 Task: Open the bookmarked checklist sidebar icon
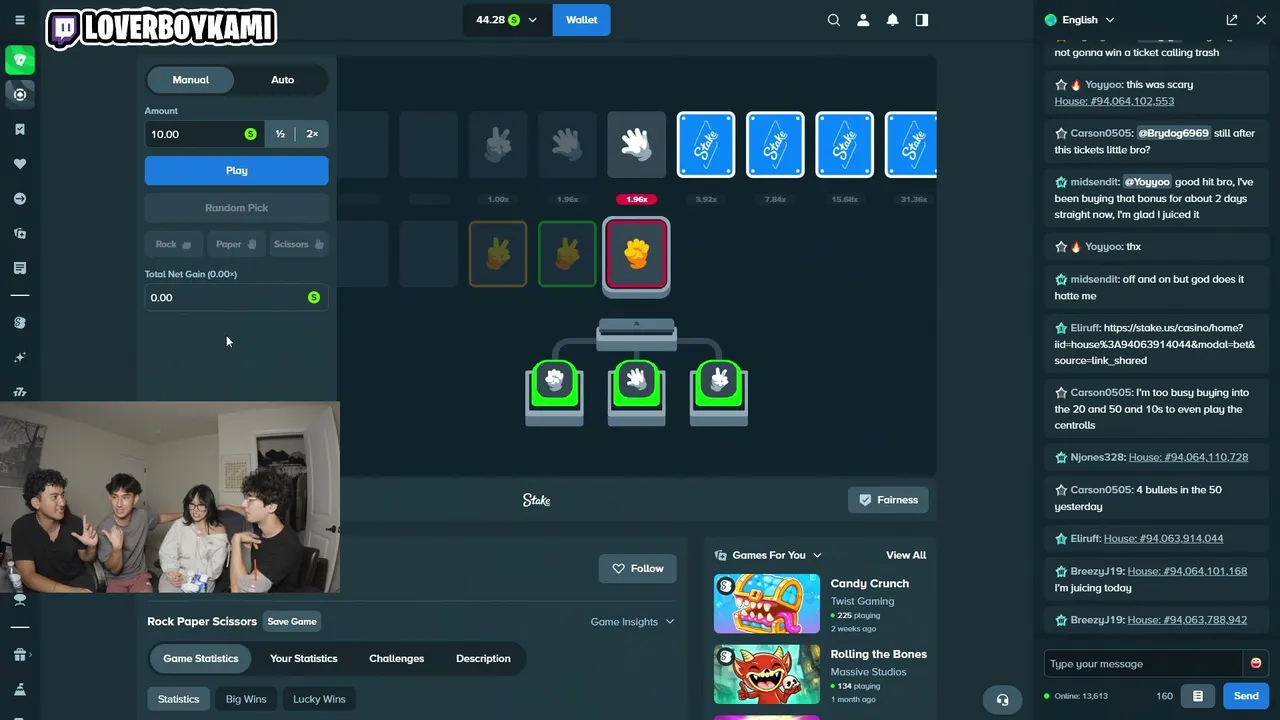click(x=20, y=129)
